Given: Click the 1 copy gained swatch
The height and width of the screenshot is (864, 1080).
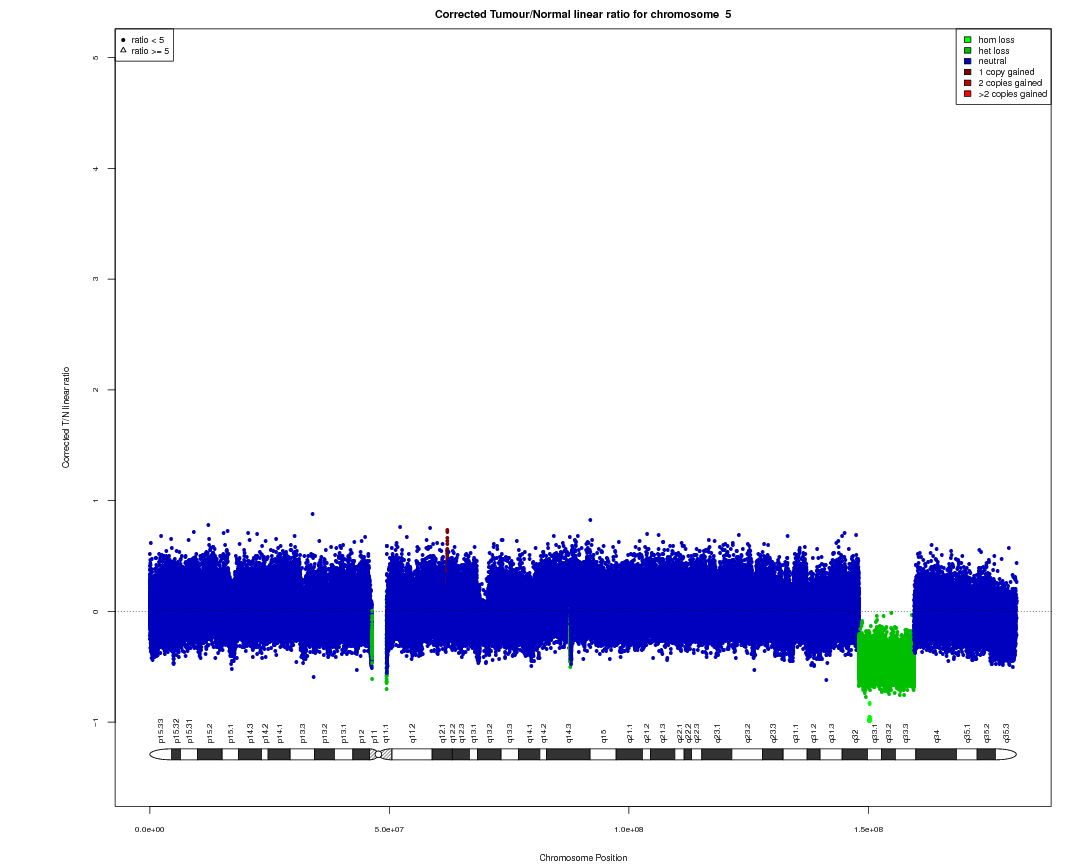Looking at the screenshot, I should click(968, 72).
